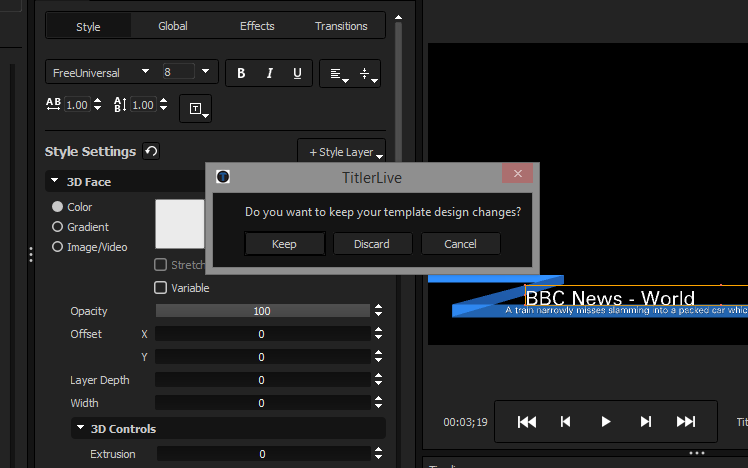
Task: Jump to the start of the timeline
Action: [526, 422]
